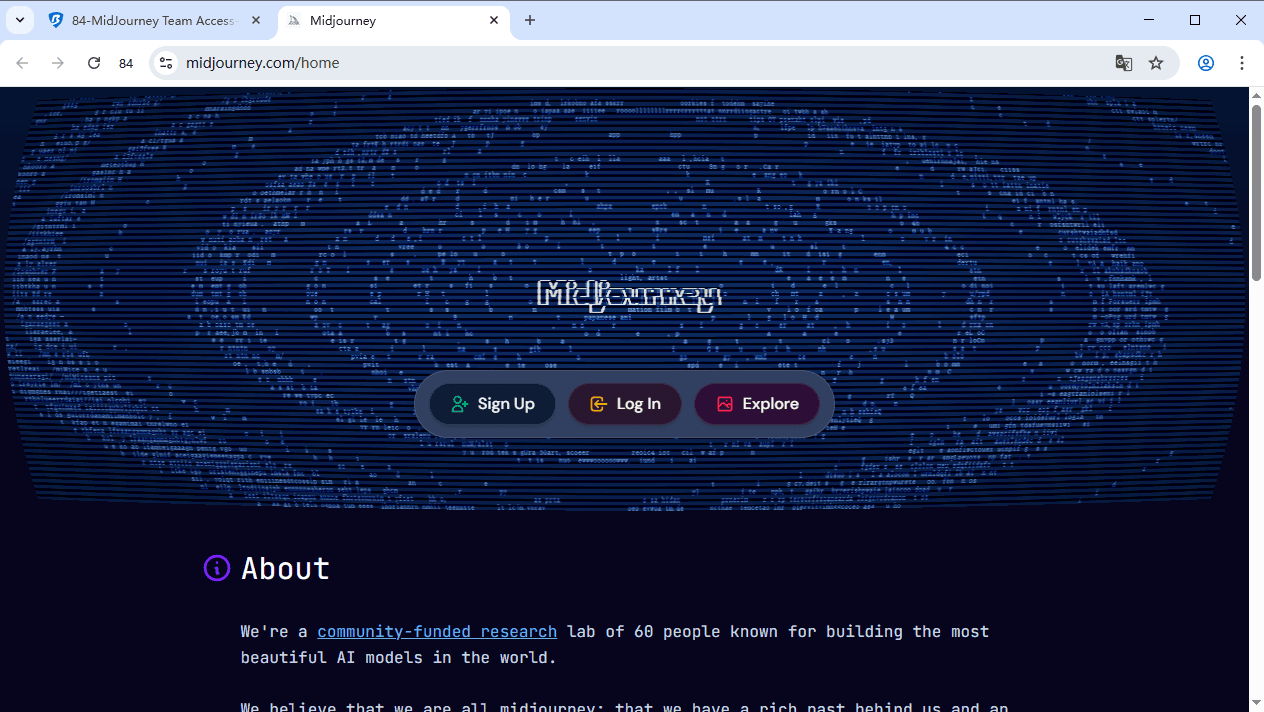The width and height of the screenshot is (1264, 712).
Task: Open the tab search dropdown arrow
Action: click(x=19, y=20)
